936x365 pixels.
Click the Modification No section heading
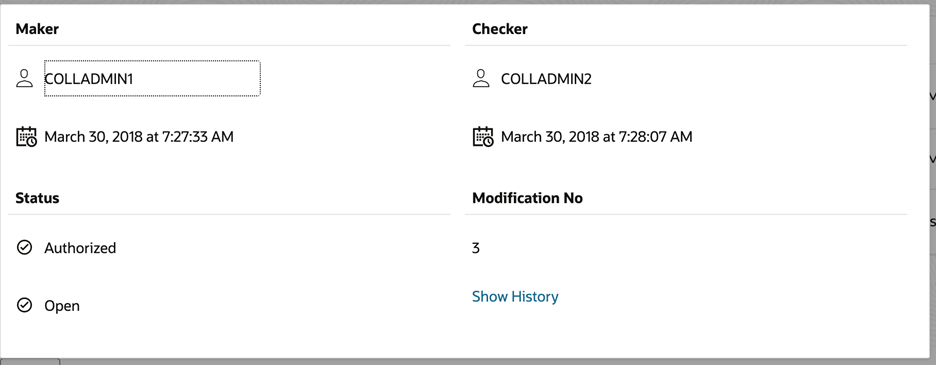click(527, 198)
